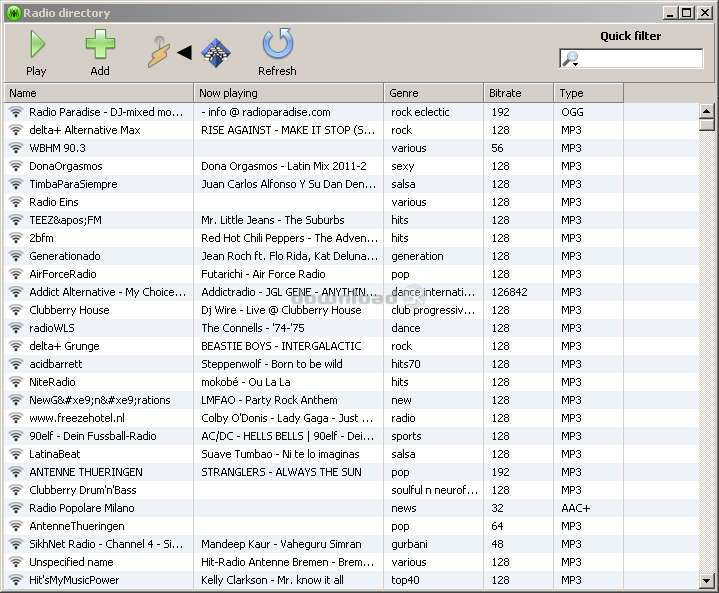Click the Generationado signal icon
The image size is (719, 593).
tap(16, 256)
